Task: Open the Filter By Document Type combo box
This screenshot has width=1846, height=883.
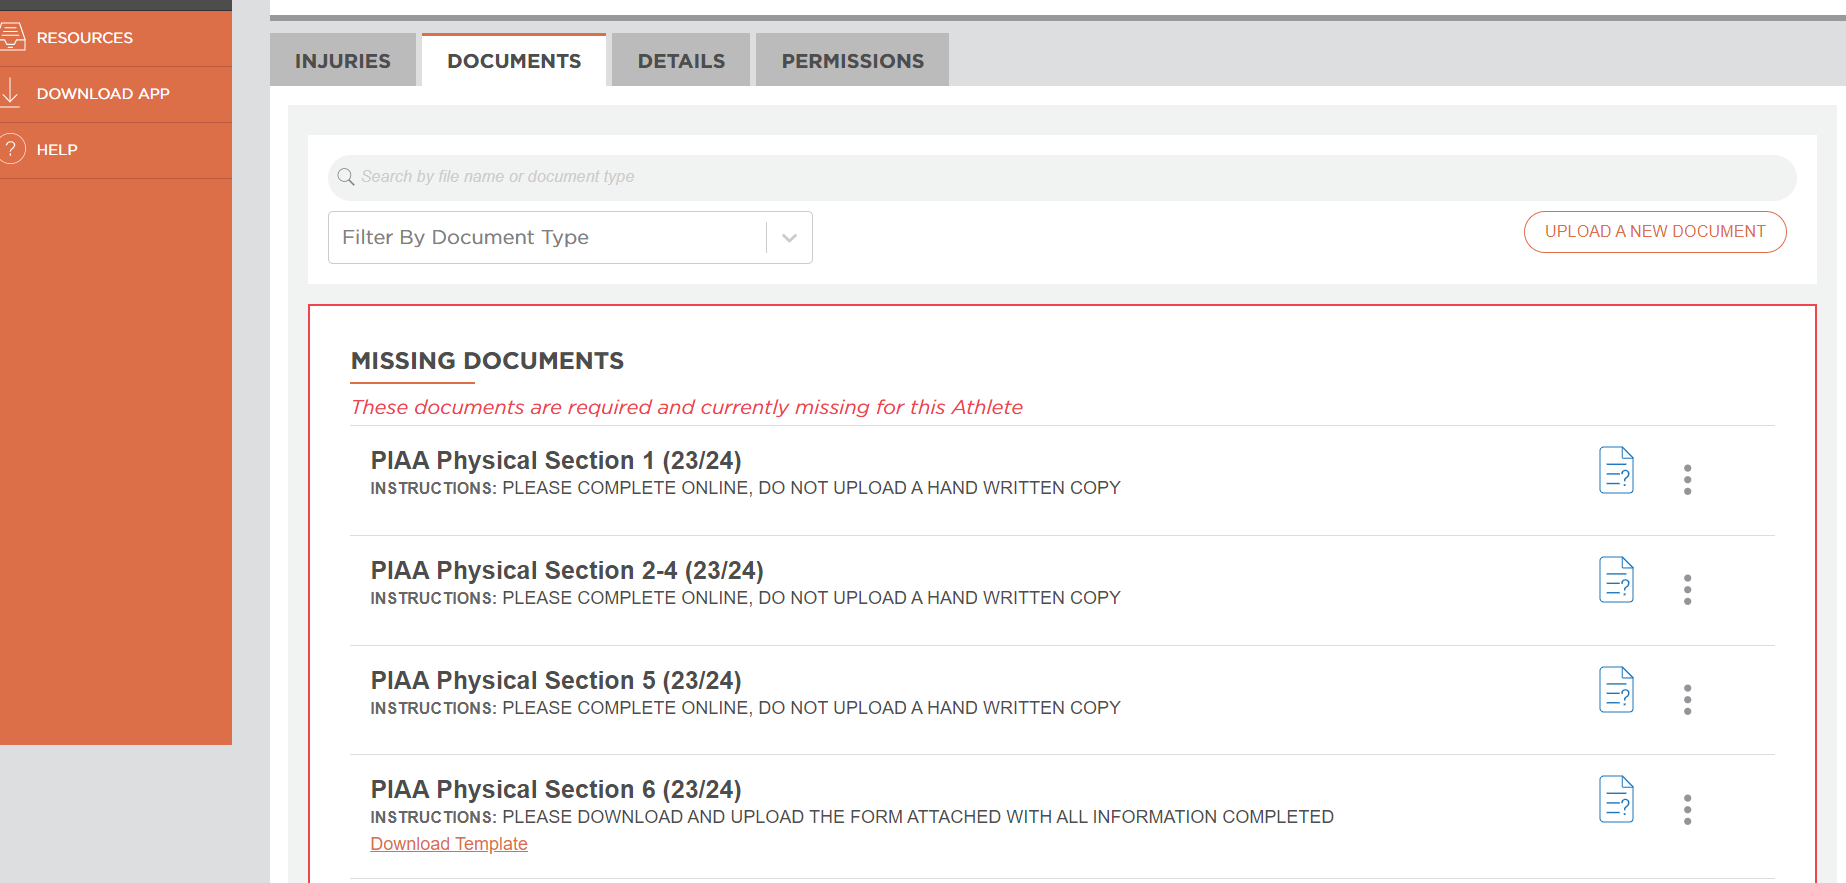Action: 570,238
